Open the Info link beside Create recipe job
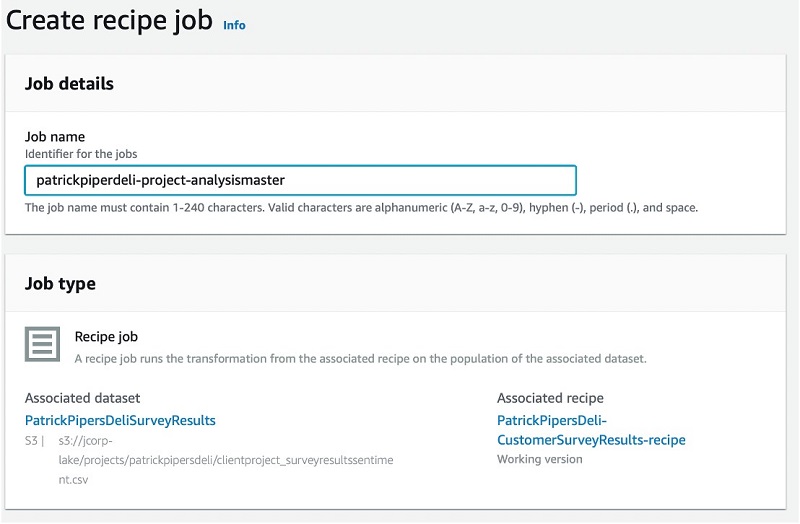800x524 pixels. (x=234, y=25)
